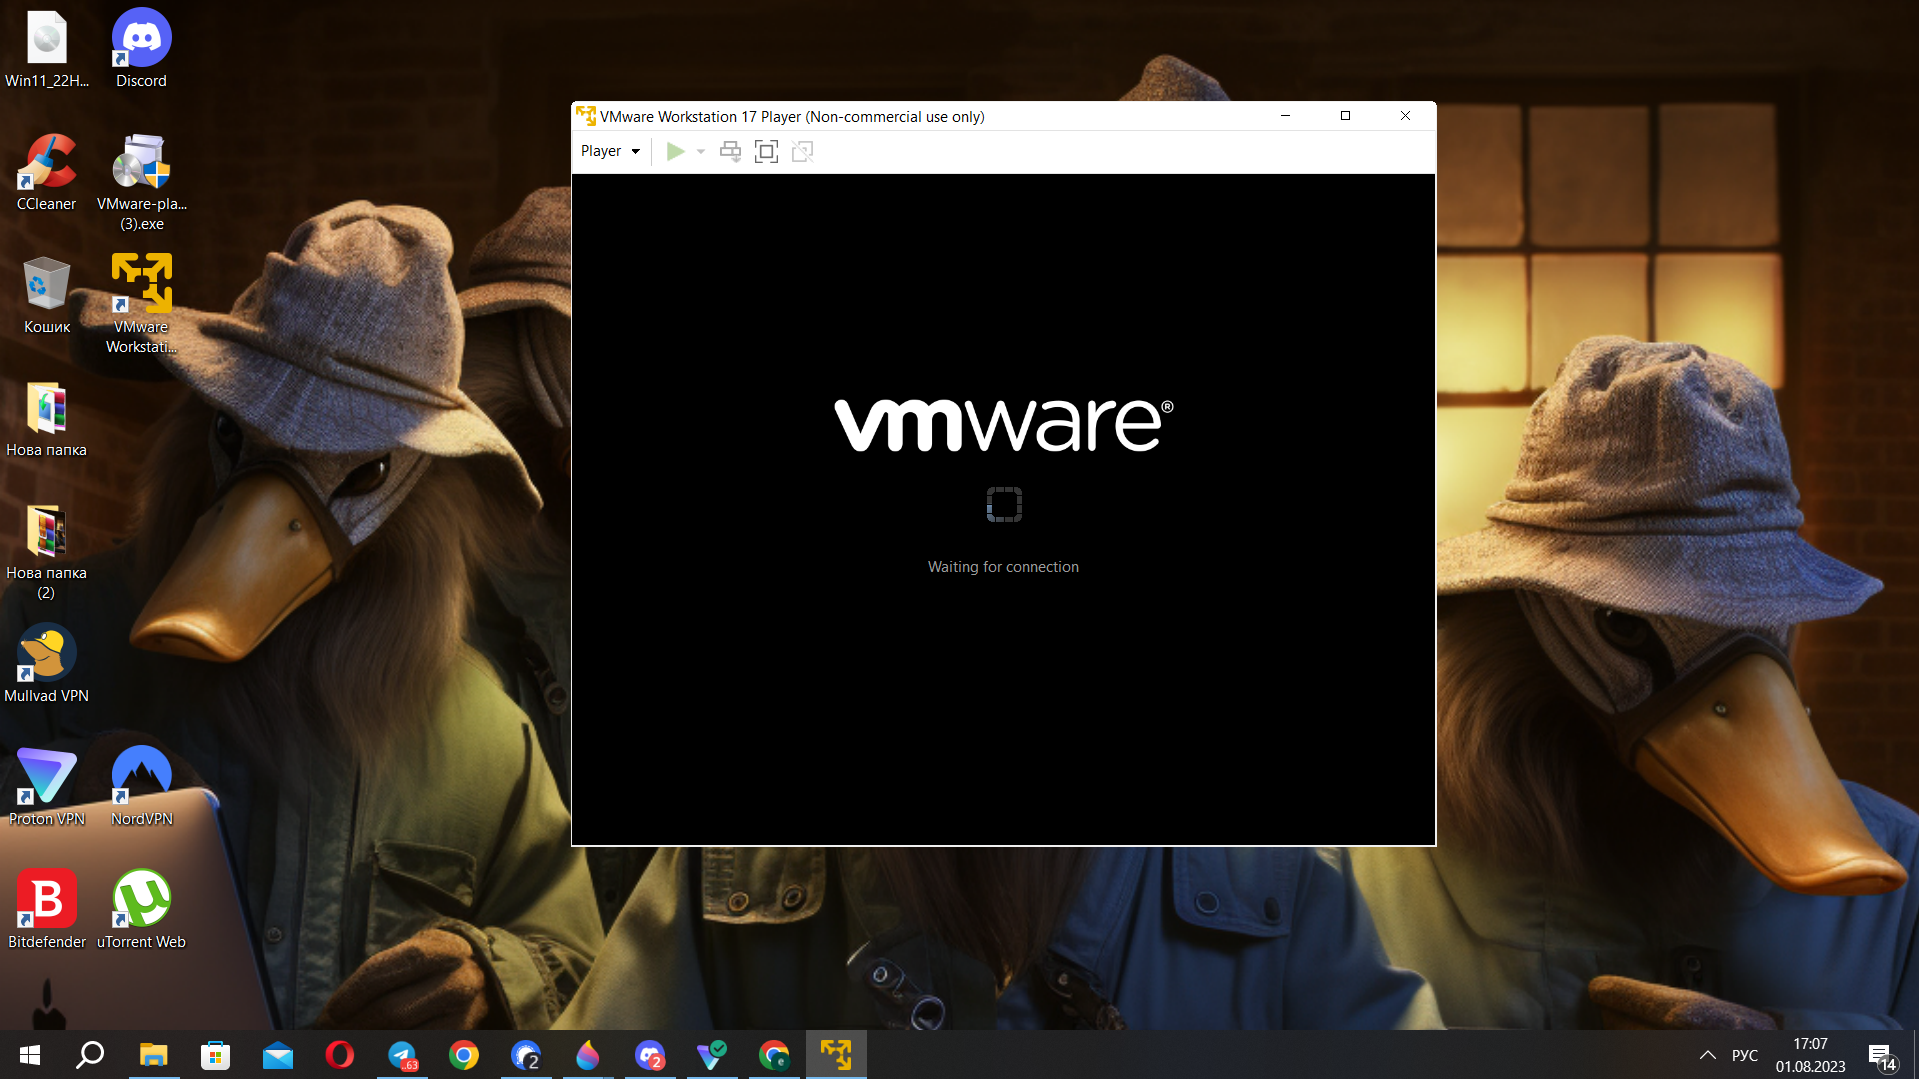Open the clock showing 17:07
This screenshot has width=1919, height=1079.
pos(1810,1055)
